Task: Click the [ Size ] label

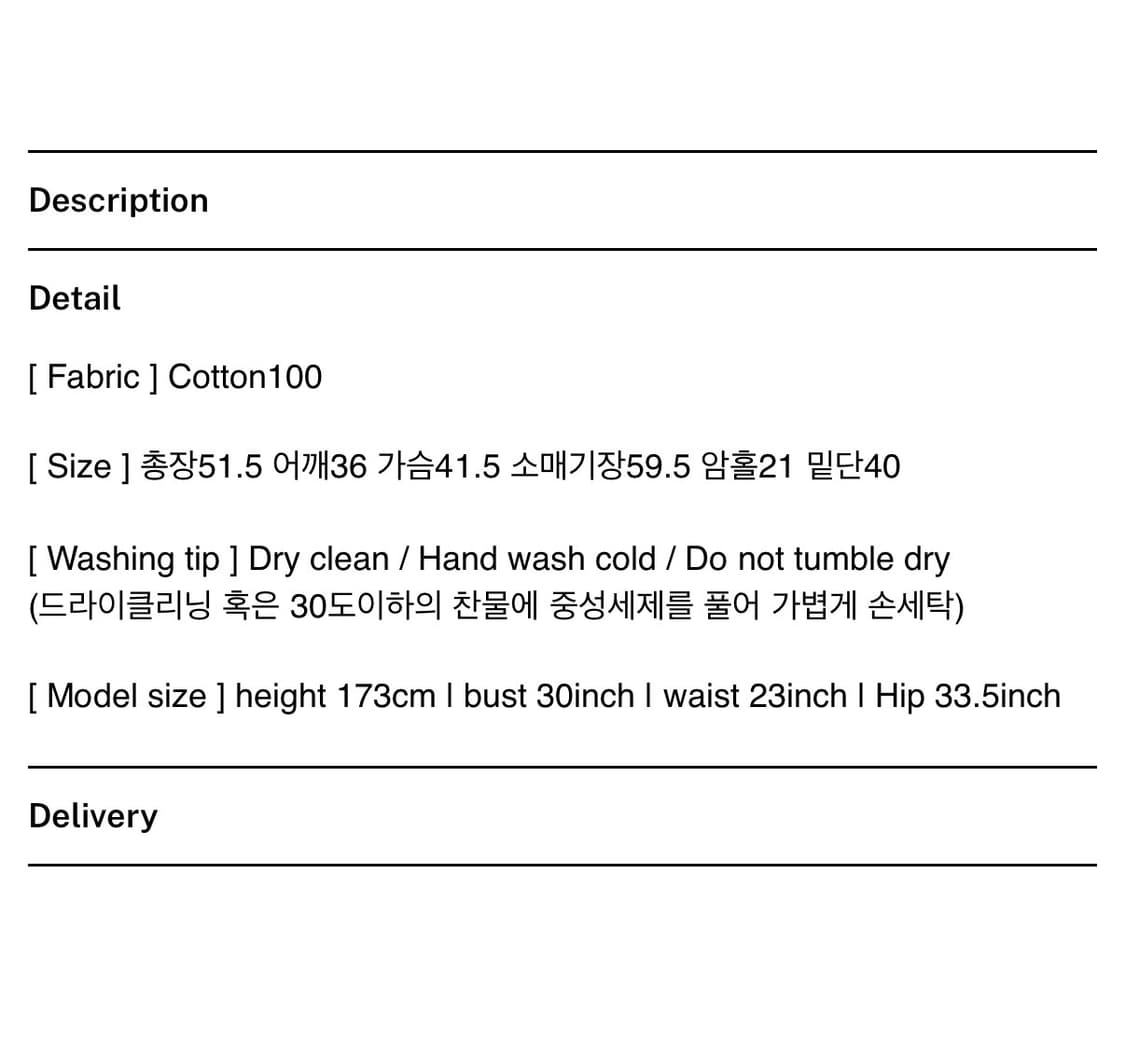Action: tap(79, 466)
